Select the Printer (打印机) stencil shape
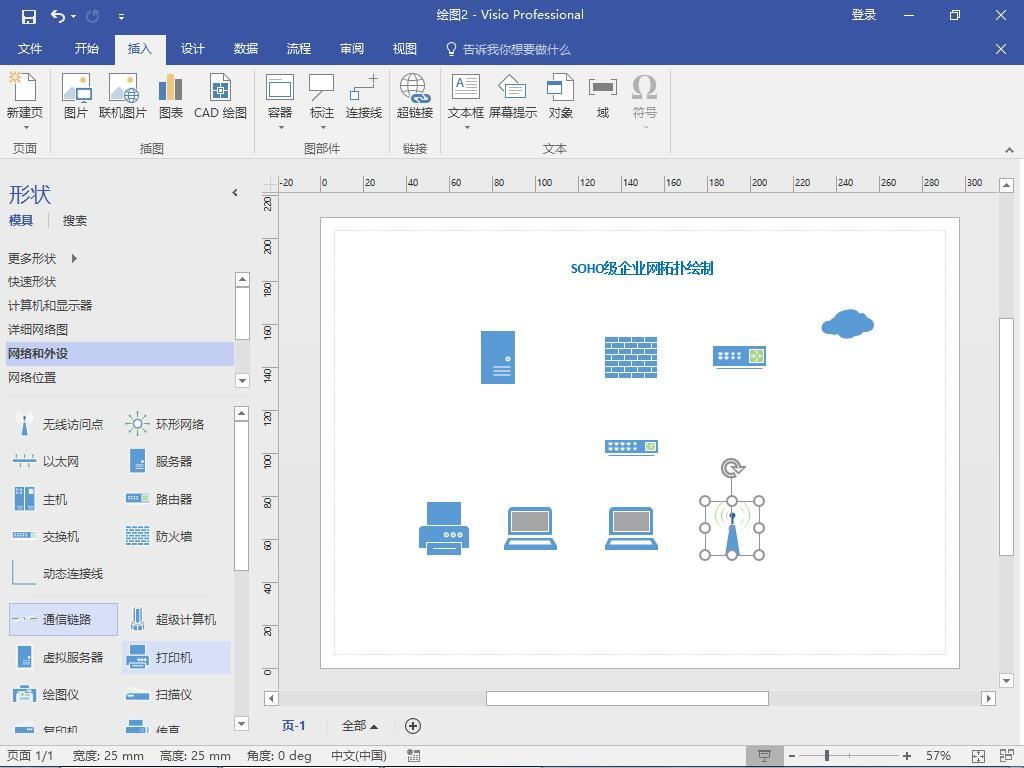The width and height of the screenshot is (1024, 768). [176, 657]
